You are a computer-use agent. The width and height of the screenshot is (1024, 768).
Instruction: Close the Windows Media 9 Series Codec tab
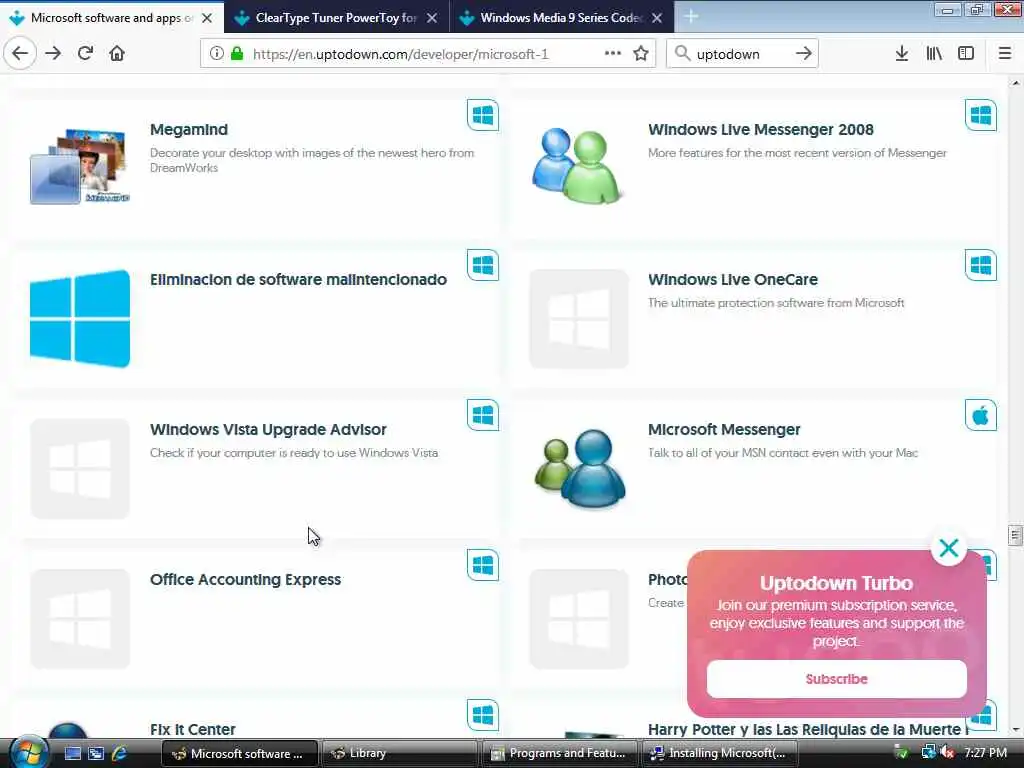pos(657,18)
